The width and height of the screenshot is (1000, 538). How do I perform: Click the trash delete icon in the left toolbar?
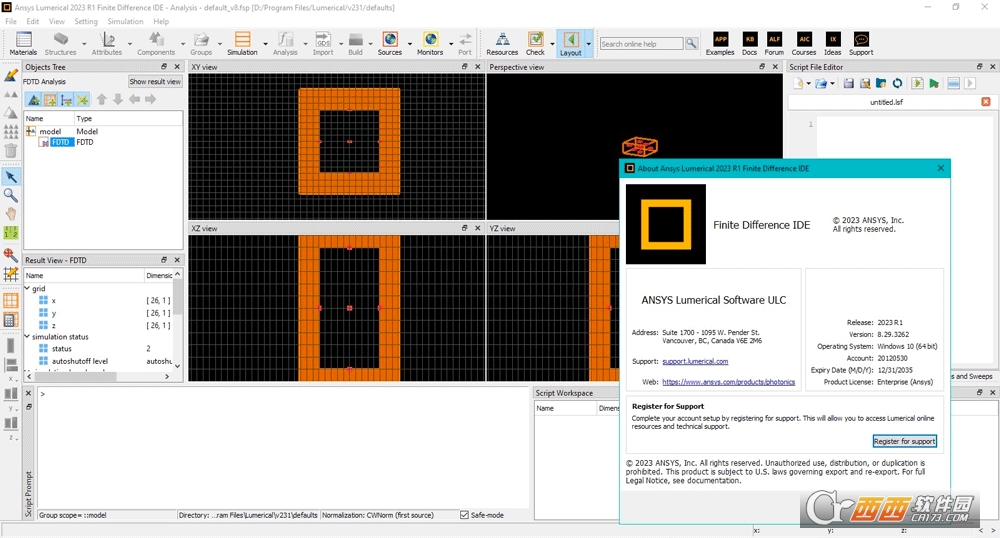point(11,150)
